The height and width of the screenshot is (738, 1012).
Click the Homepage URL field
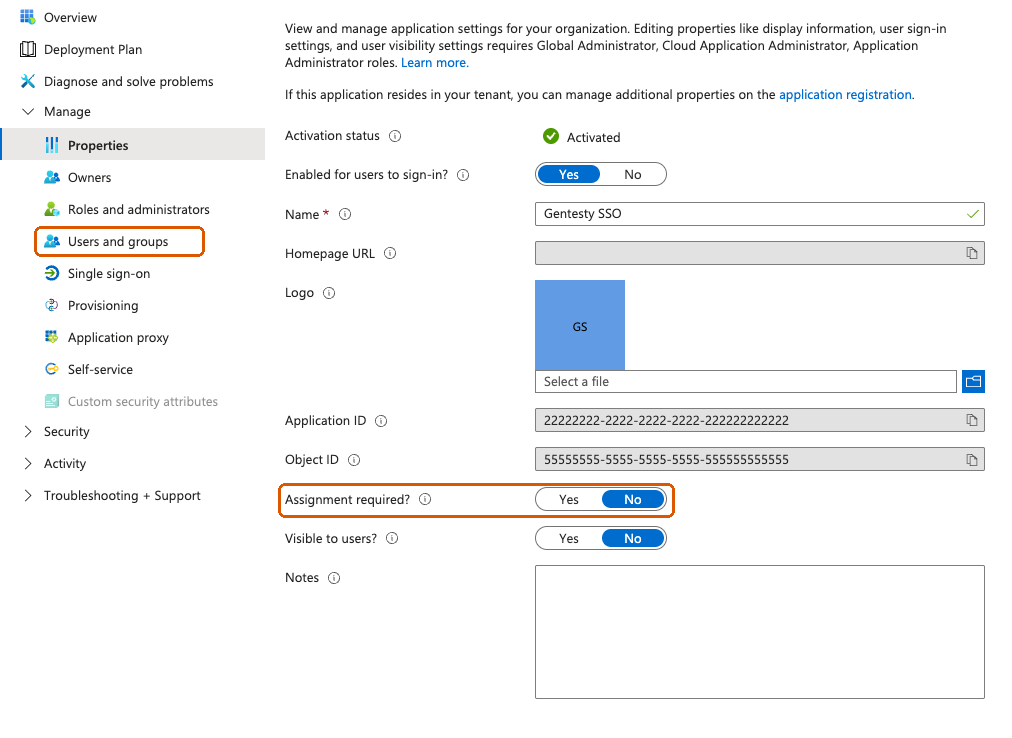(760, 253)
